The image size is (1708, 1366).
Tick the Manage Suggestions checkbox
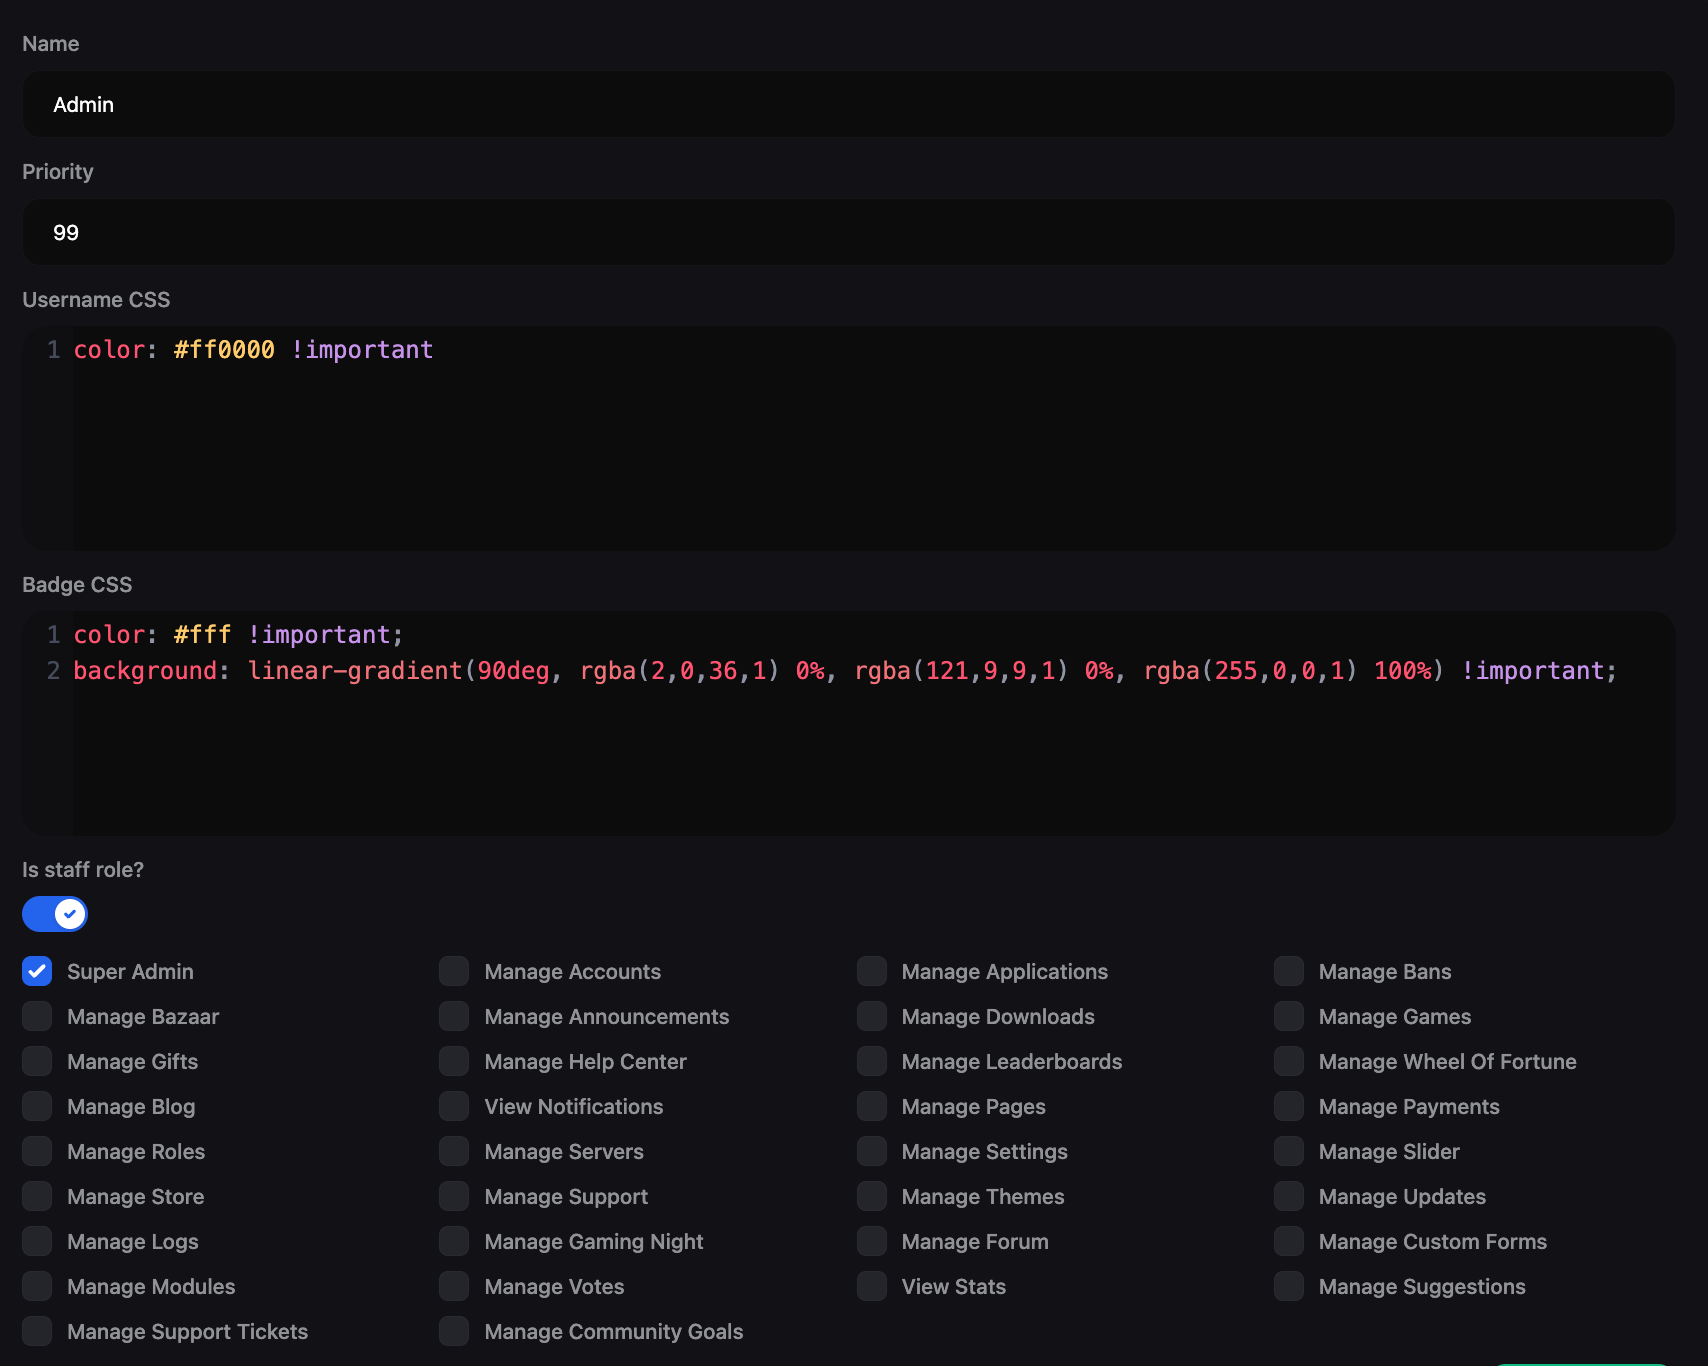(x=1289, y=1286)
